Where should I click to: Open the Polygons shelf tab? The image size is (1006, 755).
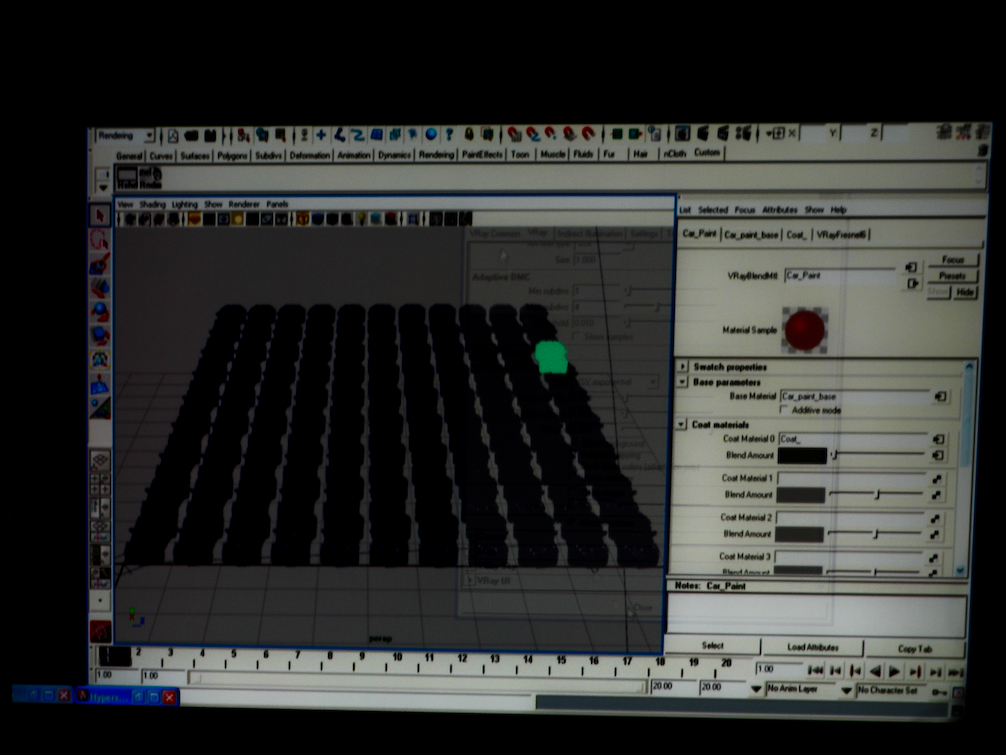[232, 156]
